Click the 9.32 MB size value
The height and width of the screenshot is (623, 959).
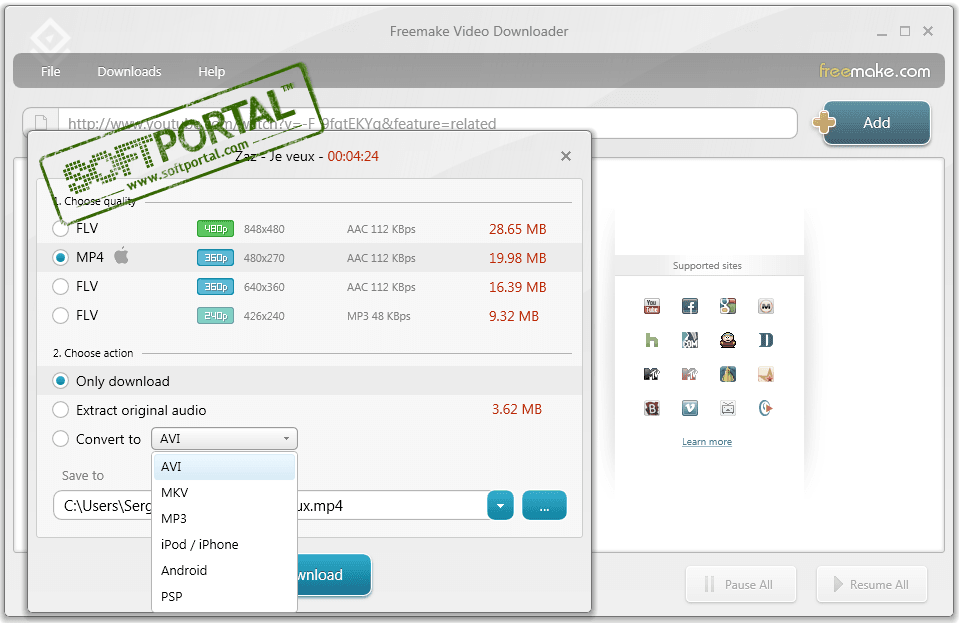coord(514,316)
